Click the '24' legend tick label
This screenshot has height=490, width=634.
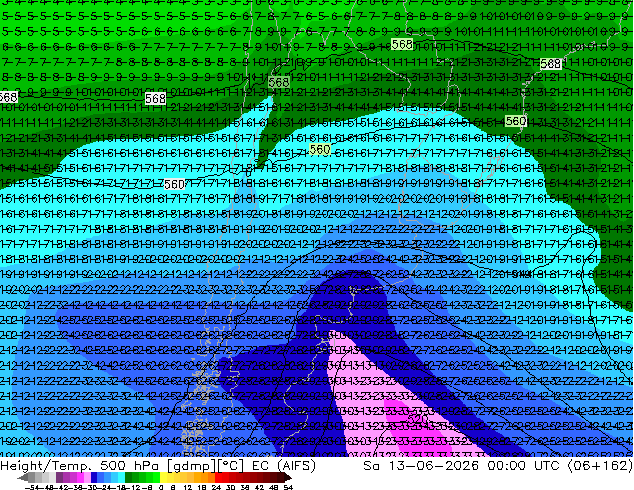click(x=217, y=488)
